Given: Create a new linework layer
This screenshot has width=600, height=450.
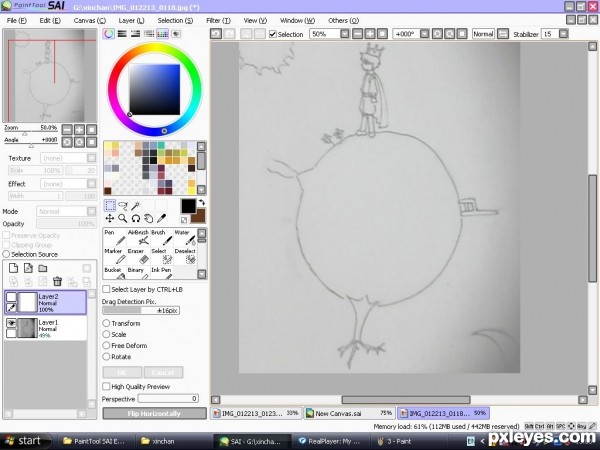Looking at the screenshot, I should tap(28, 268).
